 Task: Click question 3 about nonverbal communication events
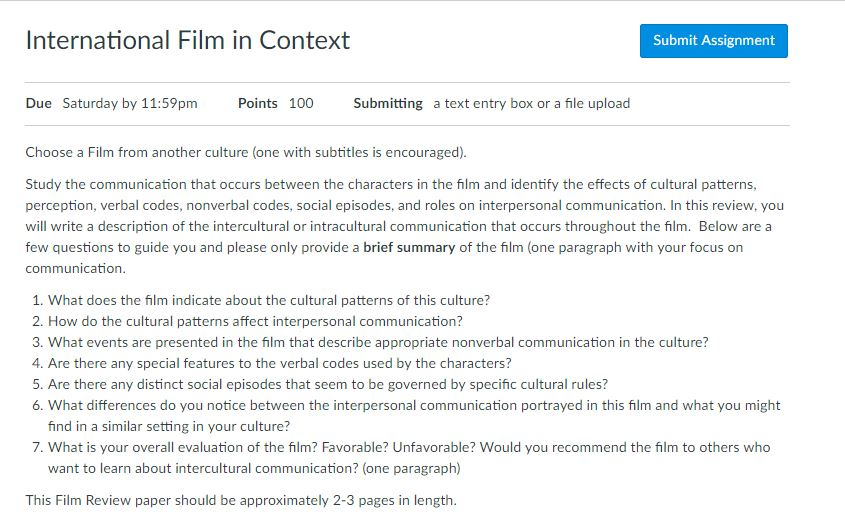click(378, 342)
